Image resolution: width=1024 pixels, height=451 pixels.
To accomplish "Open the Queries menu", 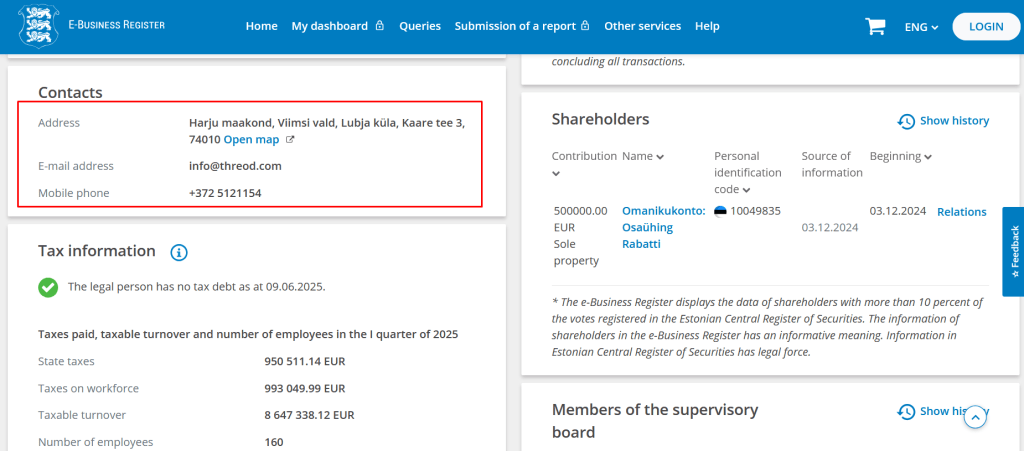I will [419, 26].
